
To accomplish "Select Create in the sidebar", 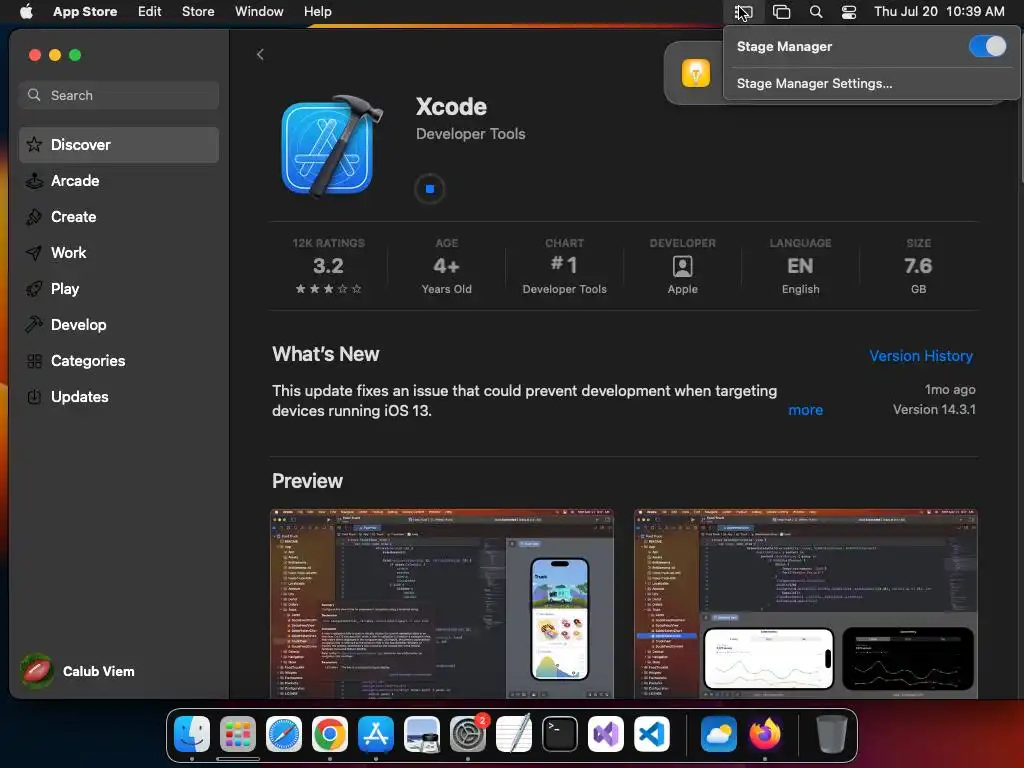I will pyautogui.click(x=119, y=217).
